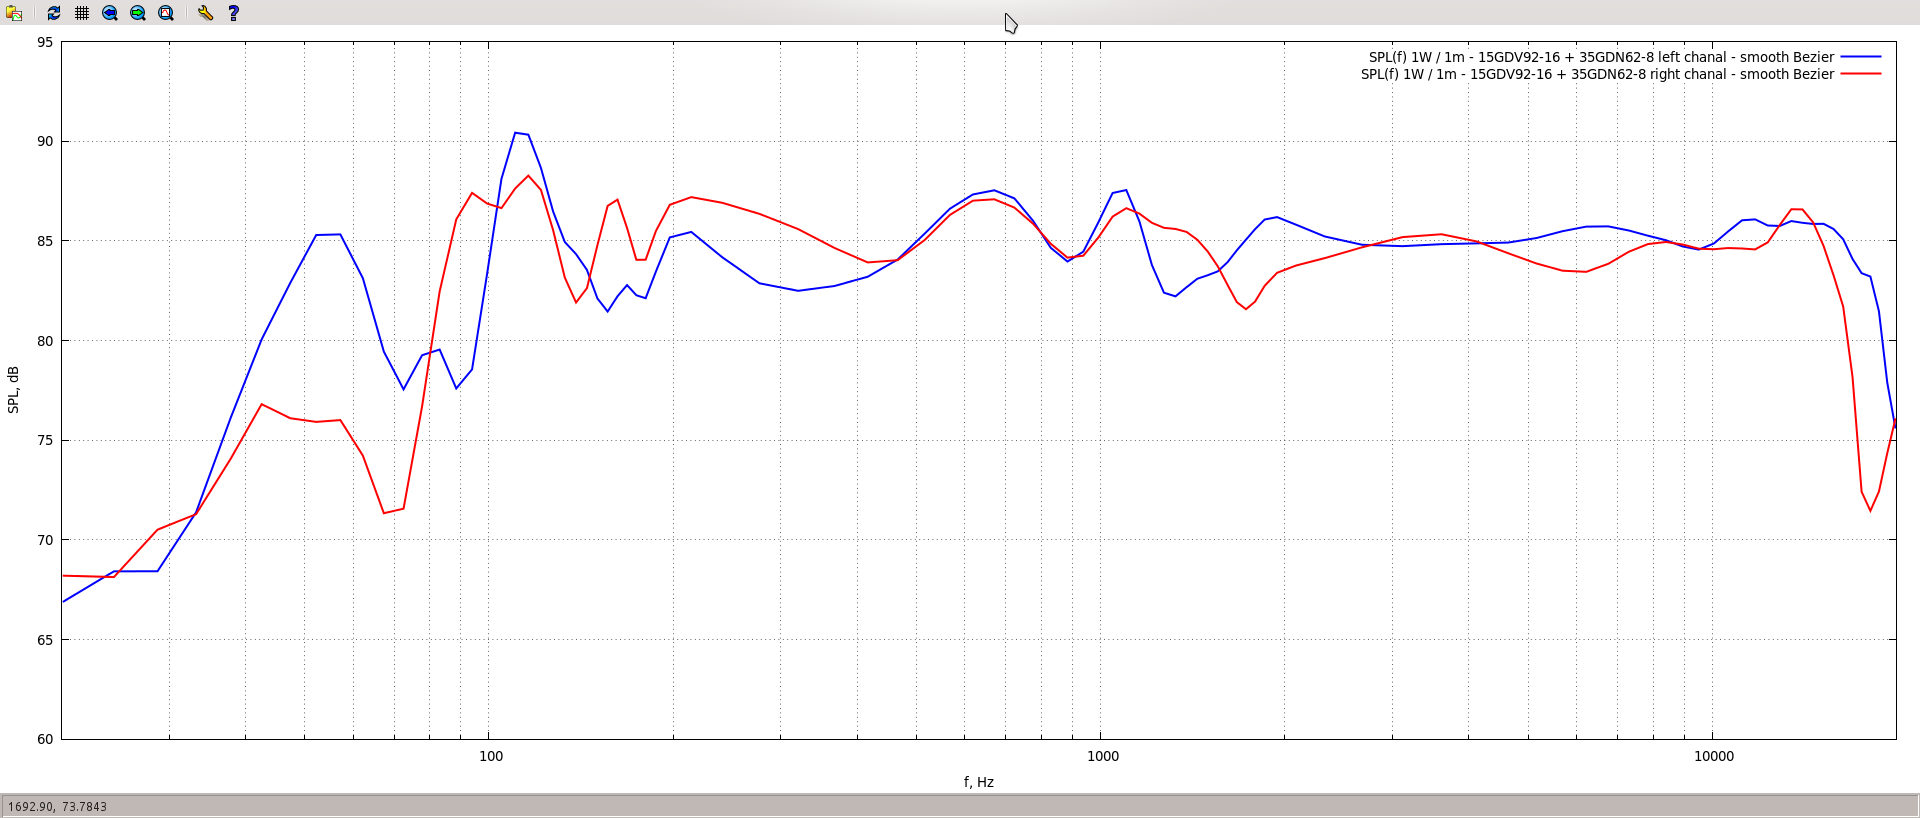The image size is (1920, 818).
Task: Click the 10000 tick label on the x-axis
Action: pos(1714,756)
